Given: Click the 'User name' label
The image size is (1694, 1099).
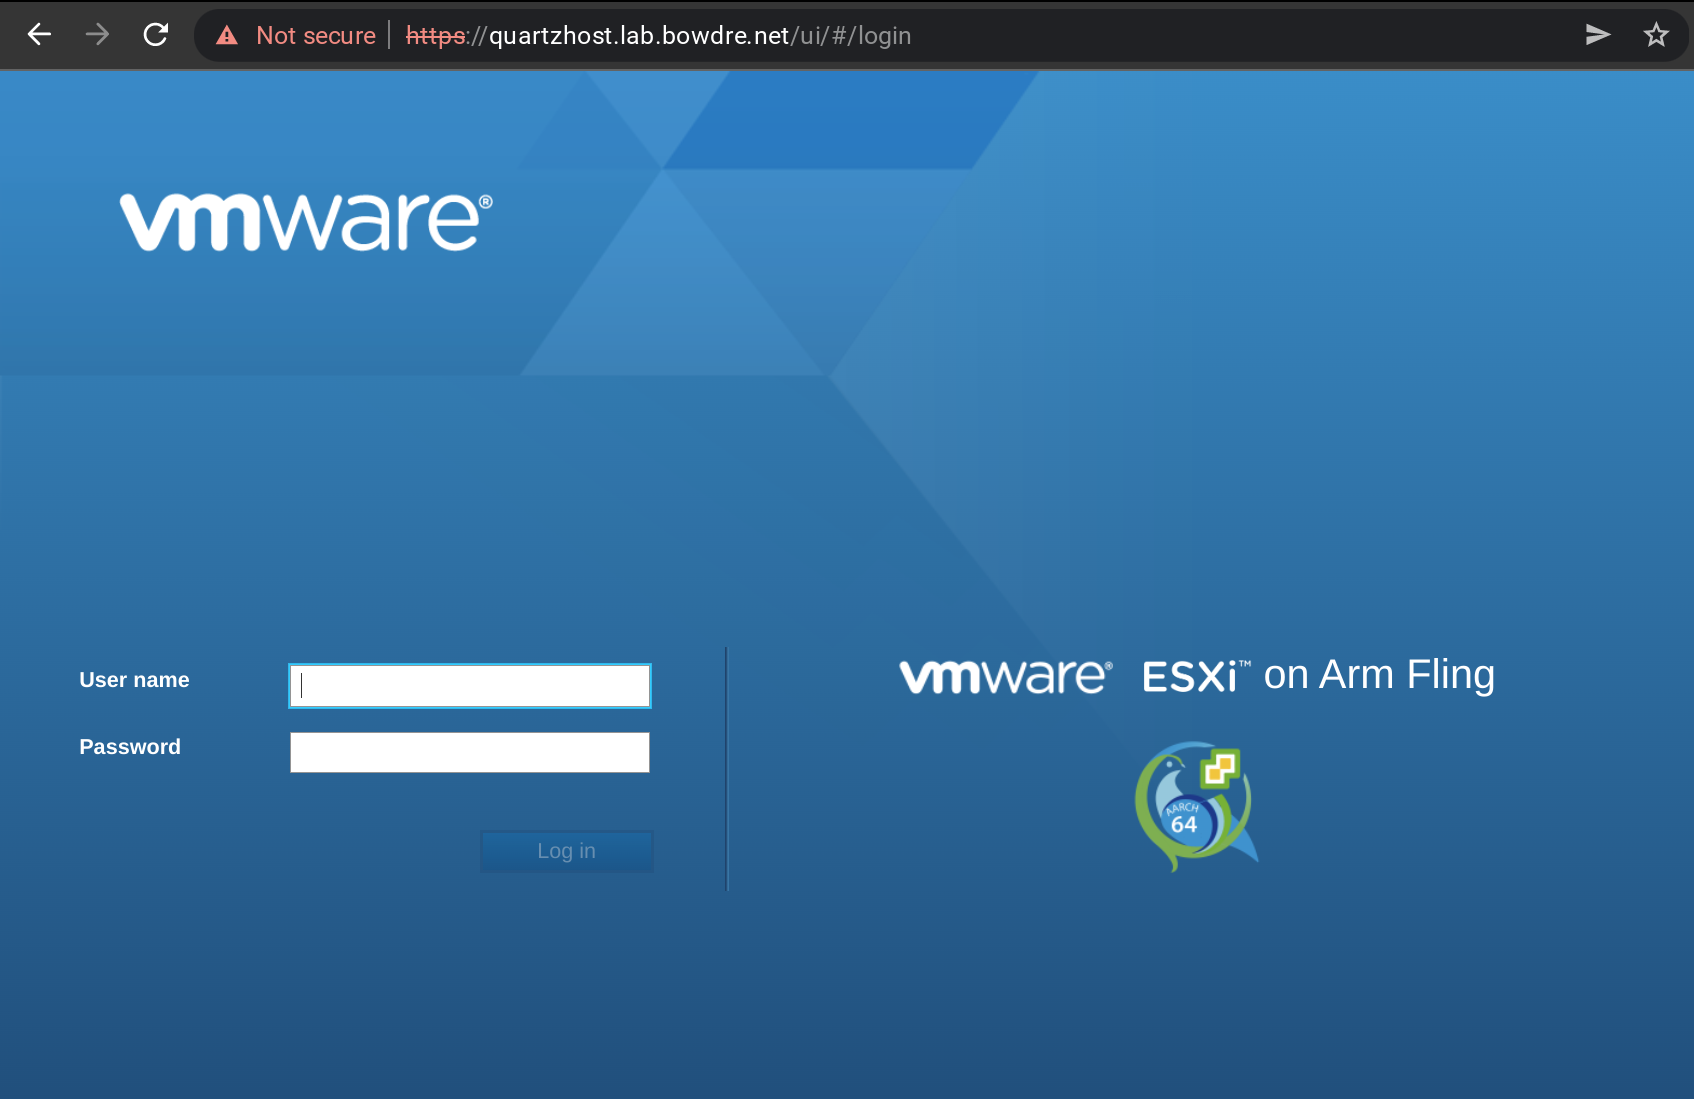Looking at the screenshot, I should click(x=134, y=680).
